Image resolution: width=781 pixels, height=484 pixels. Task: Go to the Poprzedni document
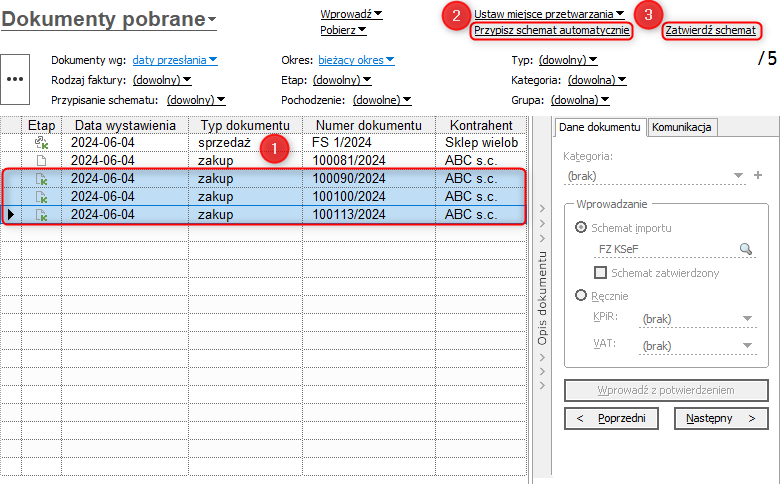[x=611, y=418]
